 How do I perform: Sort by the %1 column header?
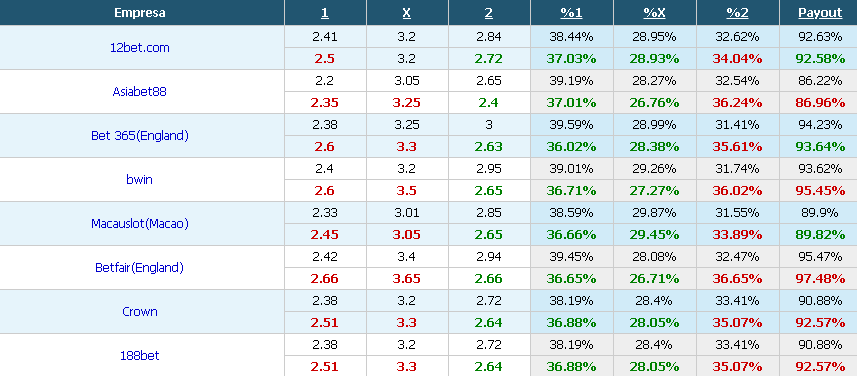pyautogui.click(x=571, y=13)
